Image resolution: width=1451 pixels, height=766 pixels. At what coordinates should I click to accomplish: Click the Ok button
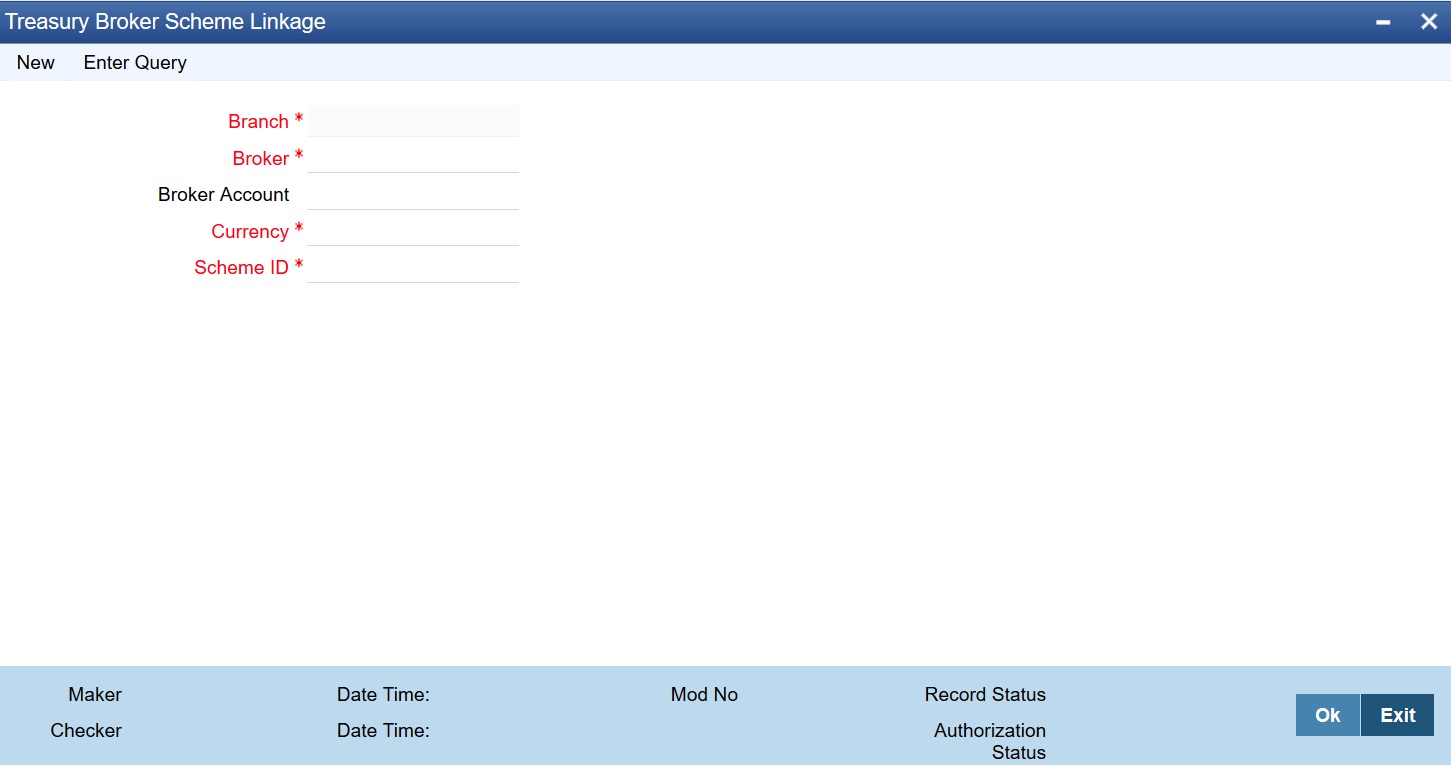(x=1328, y=715)
